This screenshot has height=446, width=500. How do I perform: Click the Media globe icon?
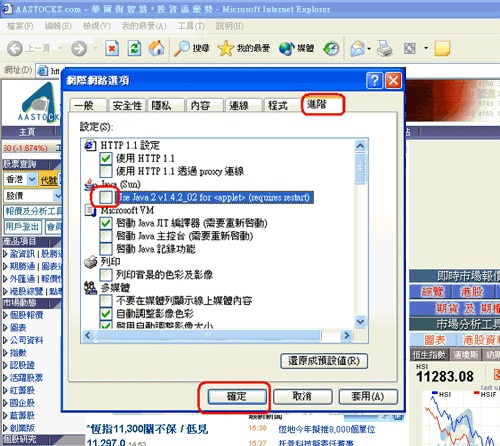286,49
